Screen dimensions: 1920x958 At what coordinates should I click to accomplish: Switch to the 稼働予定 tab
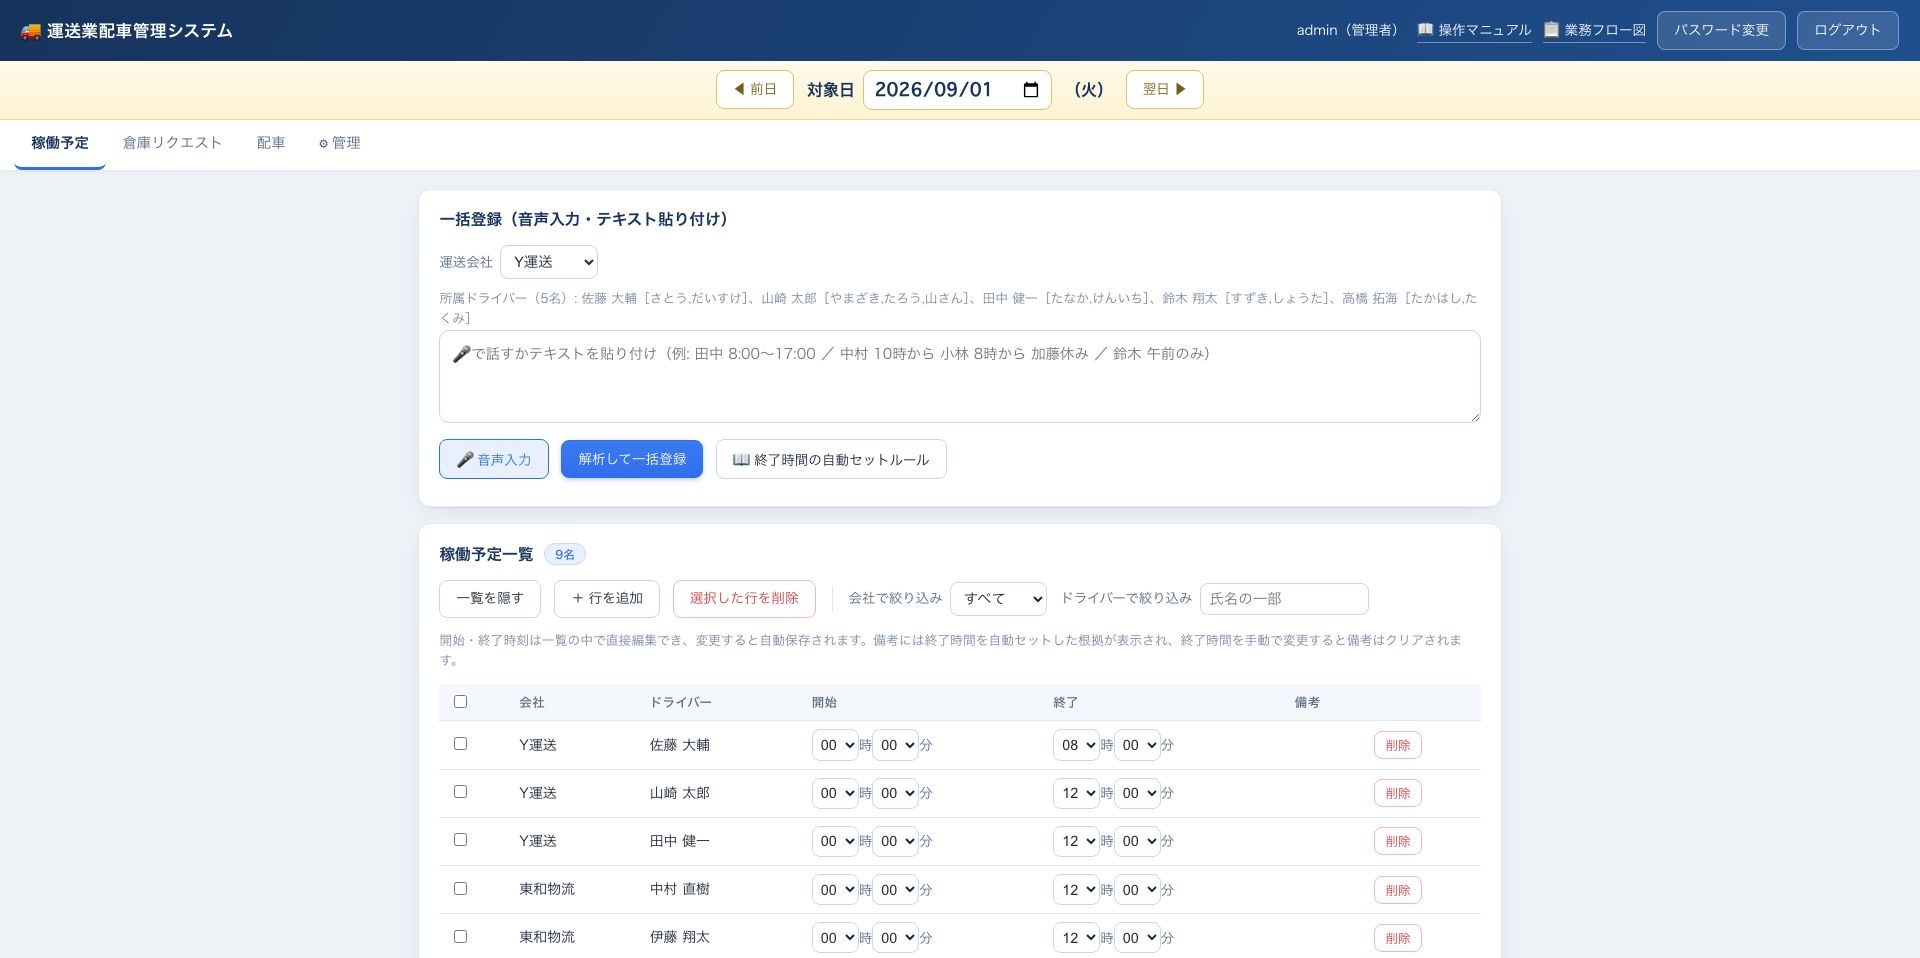click(60, 143)
